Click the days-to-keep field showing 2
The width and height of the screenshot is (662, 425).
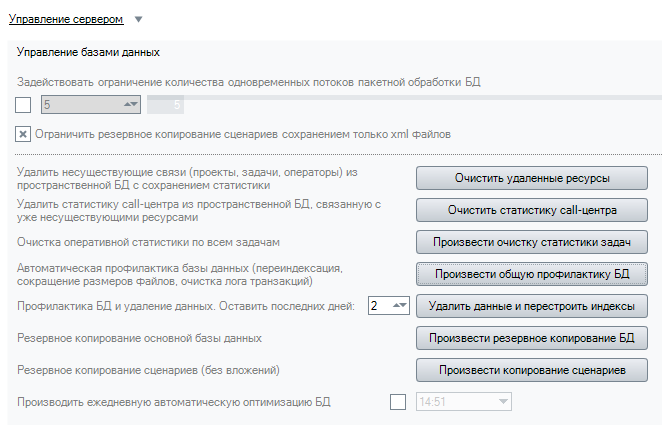click(x=378, y=306)
